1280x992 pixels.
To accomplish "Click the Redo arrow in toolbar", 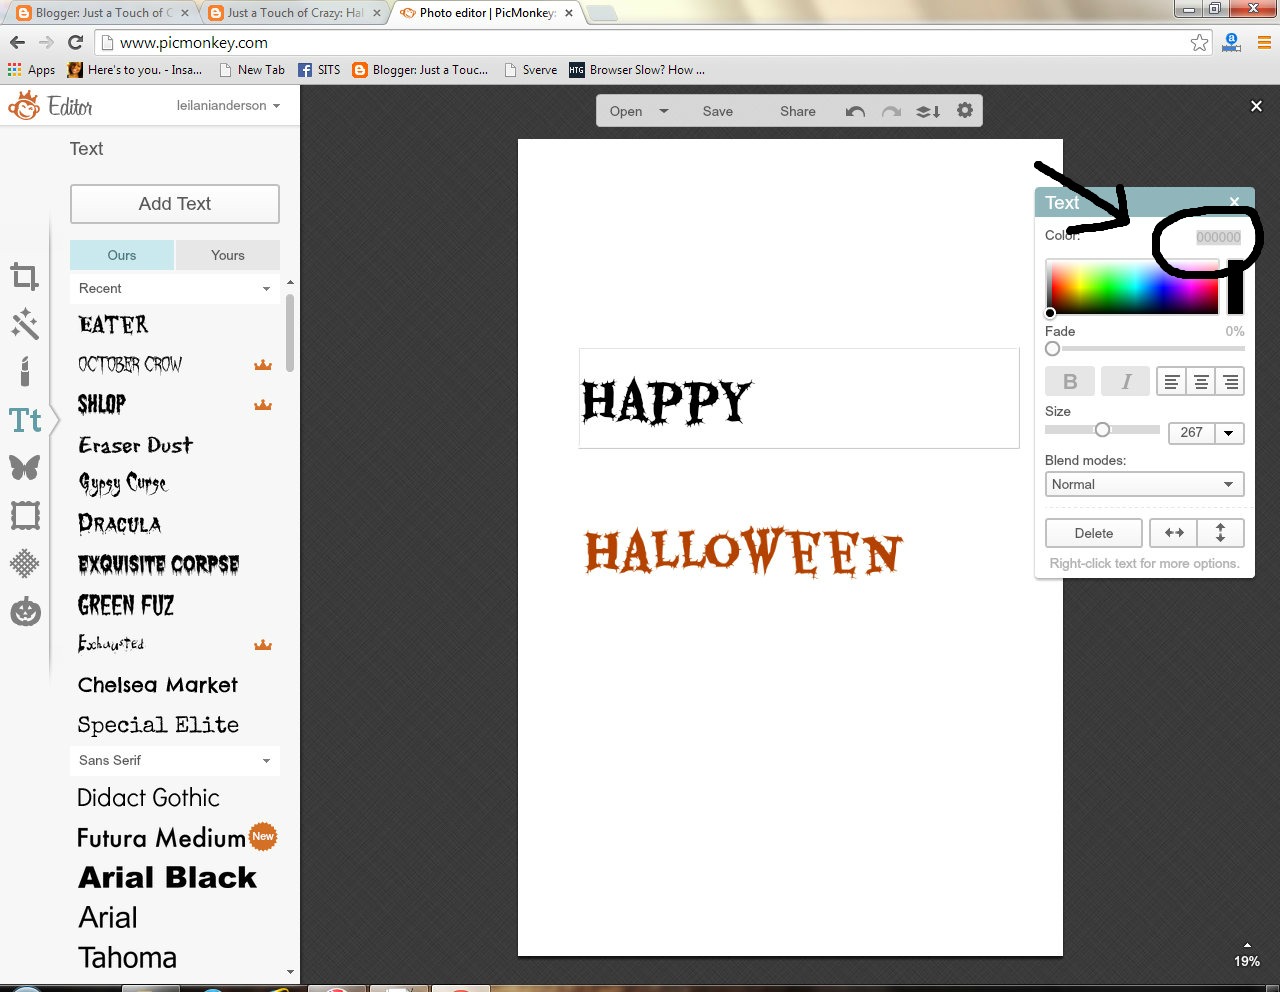I will coord(891,111).
